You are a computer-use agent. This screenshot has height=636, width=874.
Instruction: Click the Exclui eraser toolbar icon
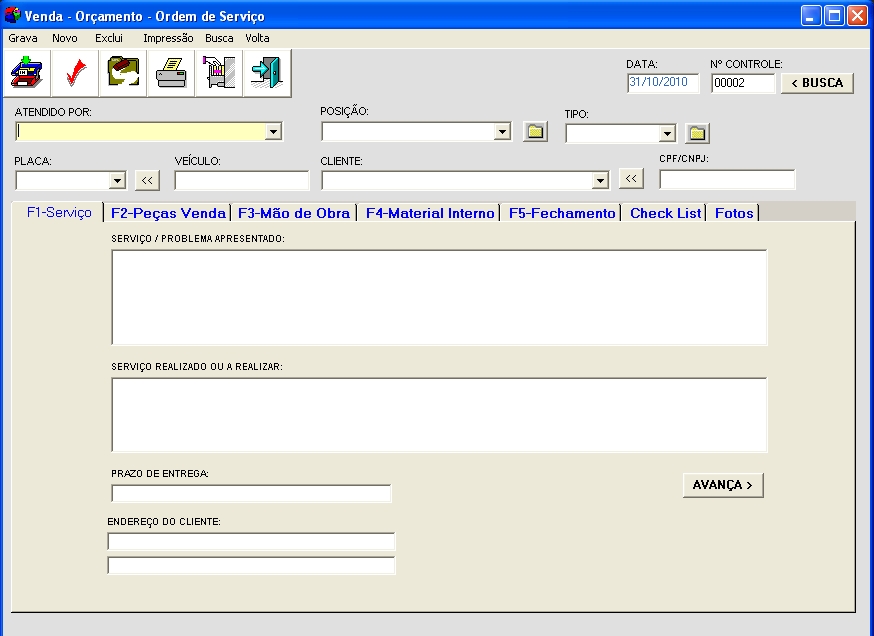(x=123, y=73)
